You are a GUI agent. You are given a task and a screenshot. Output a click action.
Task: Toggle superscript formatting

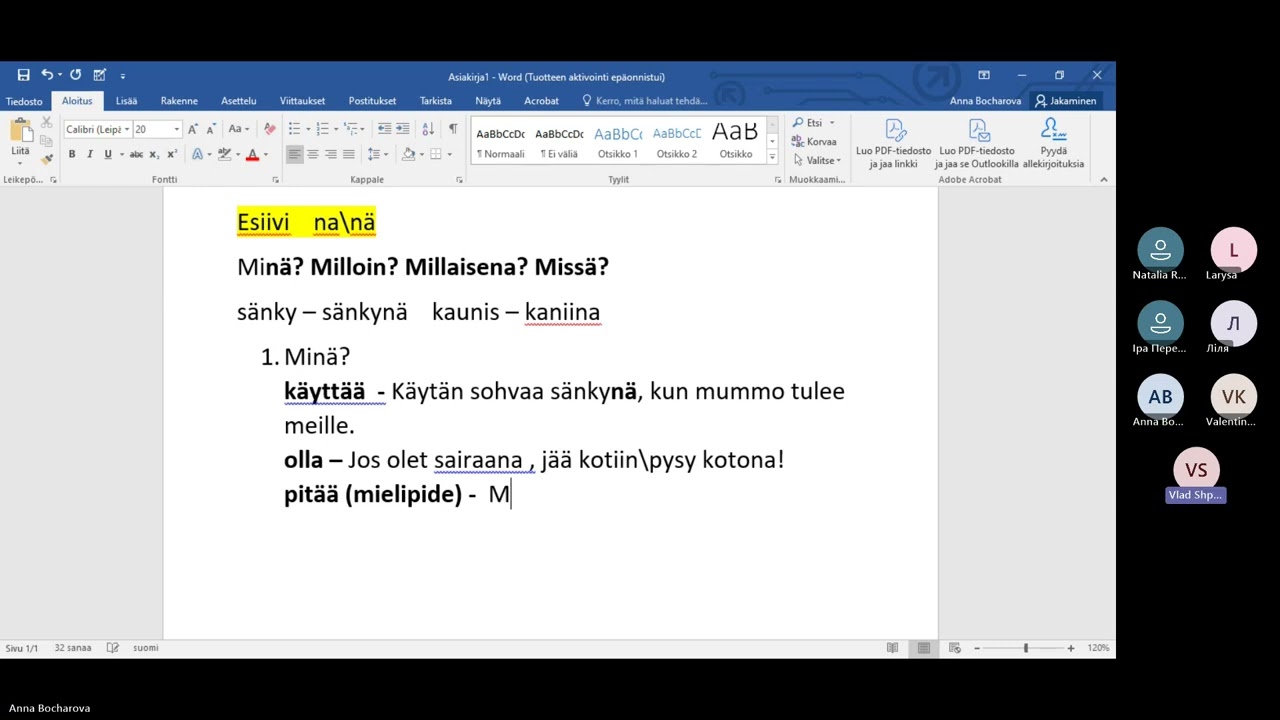[x=172, y=154]
